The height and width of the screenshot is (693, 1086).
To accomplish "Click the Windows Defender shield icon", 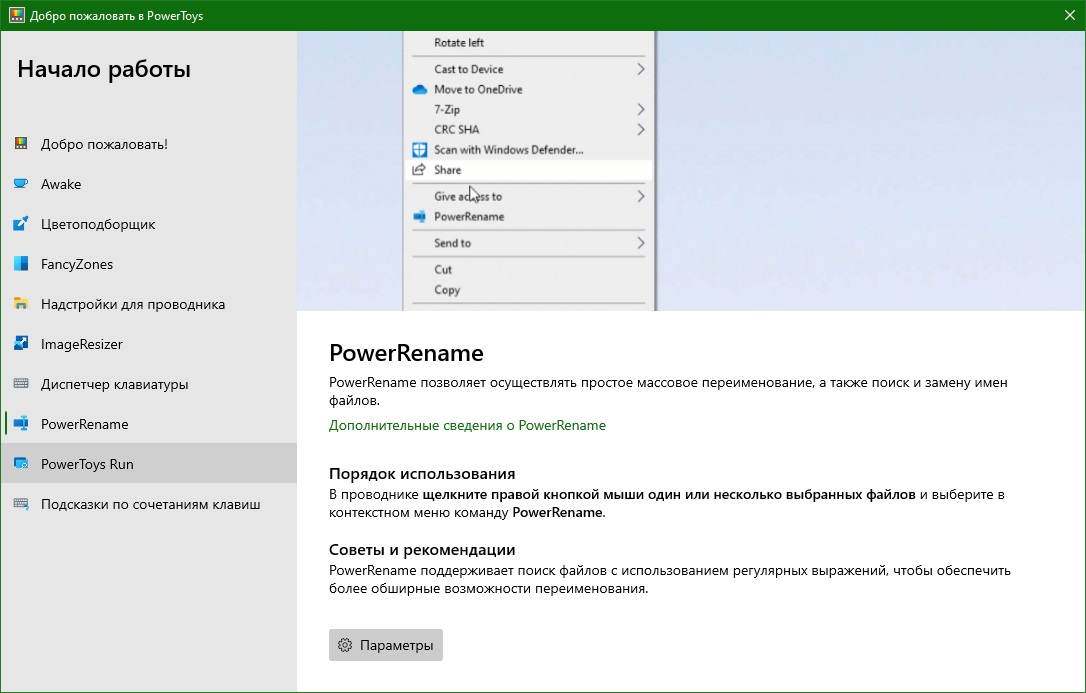I will [421, 149].
